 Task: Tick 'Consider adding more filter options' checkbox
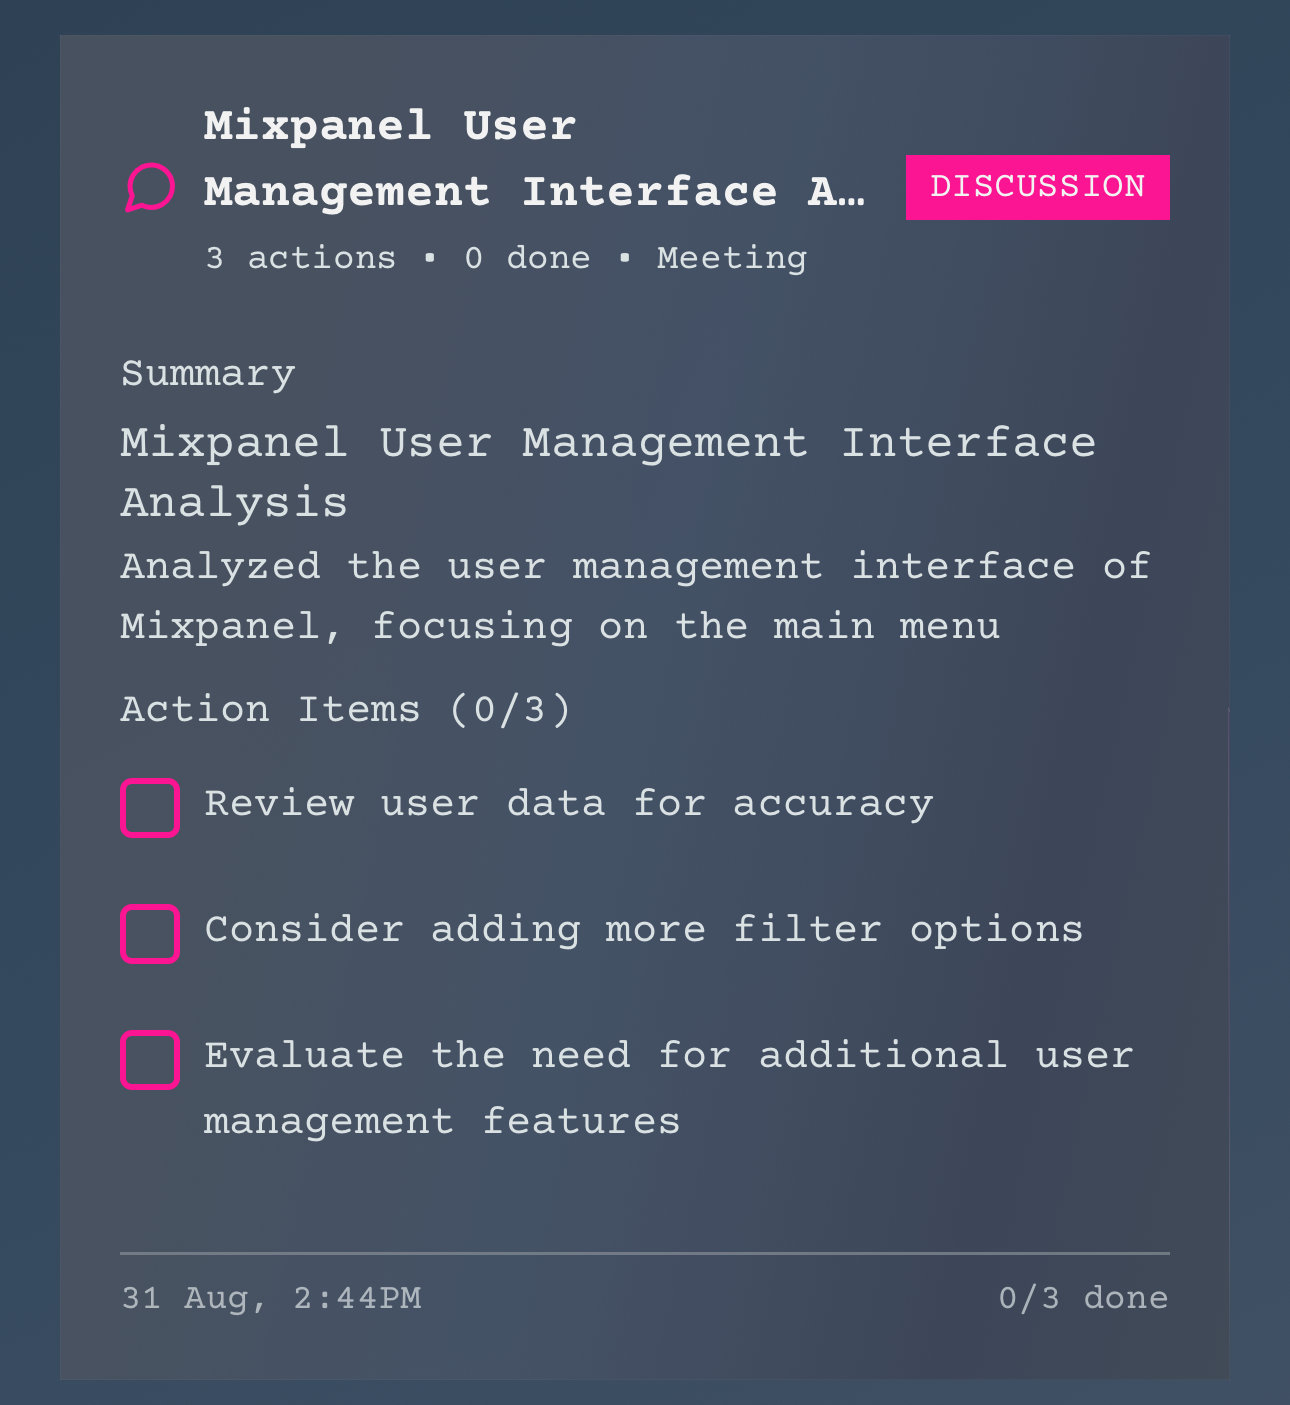click(150, 933)
